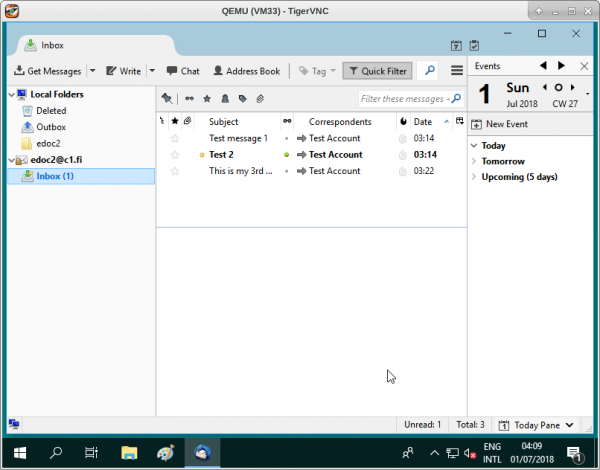Toggle the contacts-only filter
The width and height of the screenshot is (600, 470).
(225, 99)
